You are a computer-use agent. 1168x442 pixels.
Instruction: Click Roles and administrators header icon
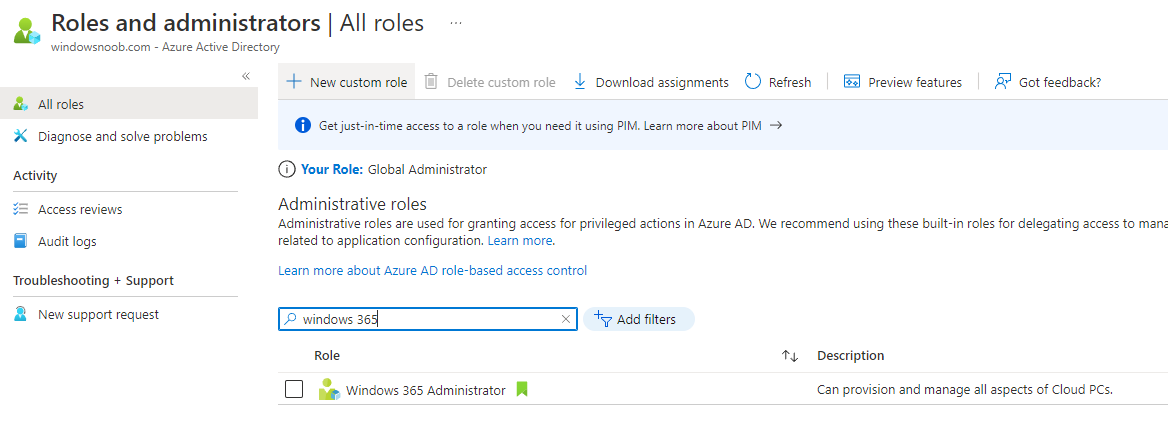(27, 31)
